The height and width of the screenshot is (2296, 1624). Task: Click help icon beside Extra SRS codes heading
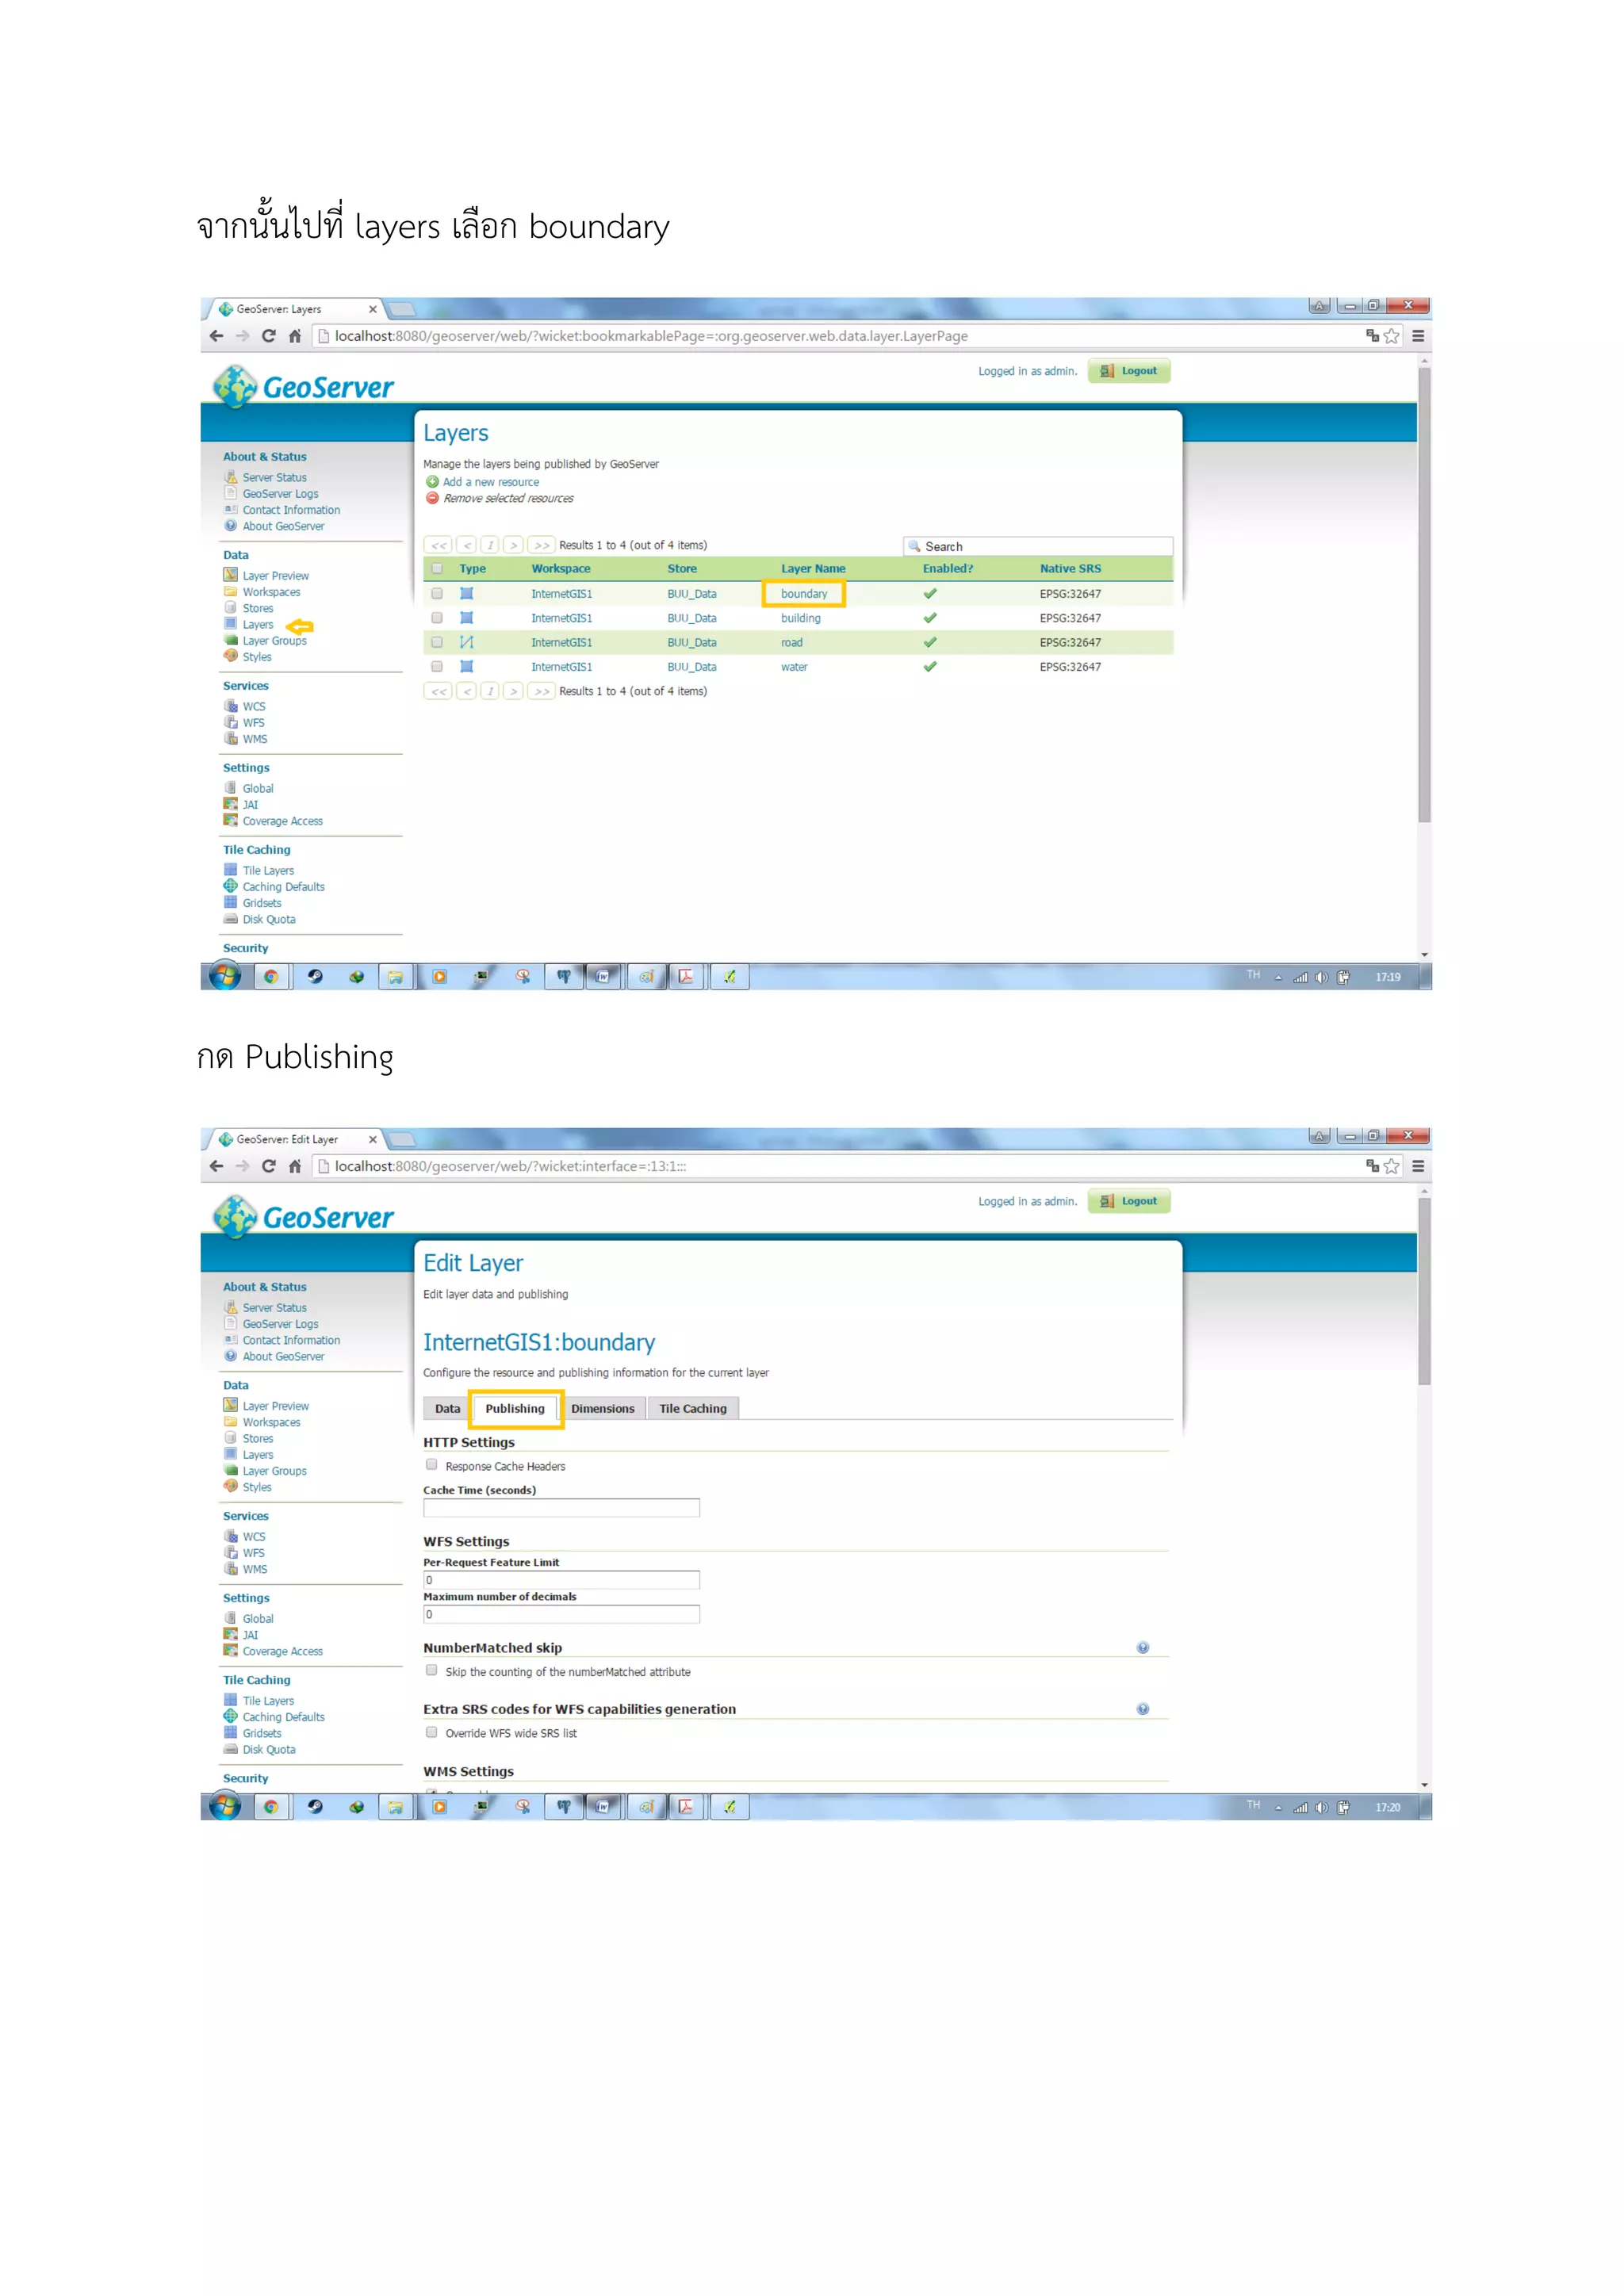pos(1142,1709)
